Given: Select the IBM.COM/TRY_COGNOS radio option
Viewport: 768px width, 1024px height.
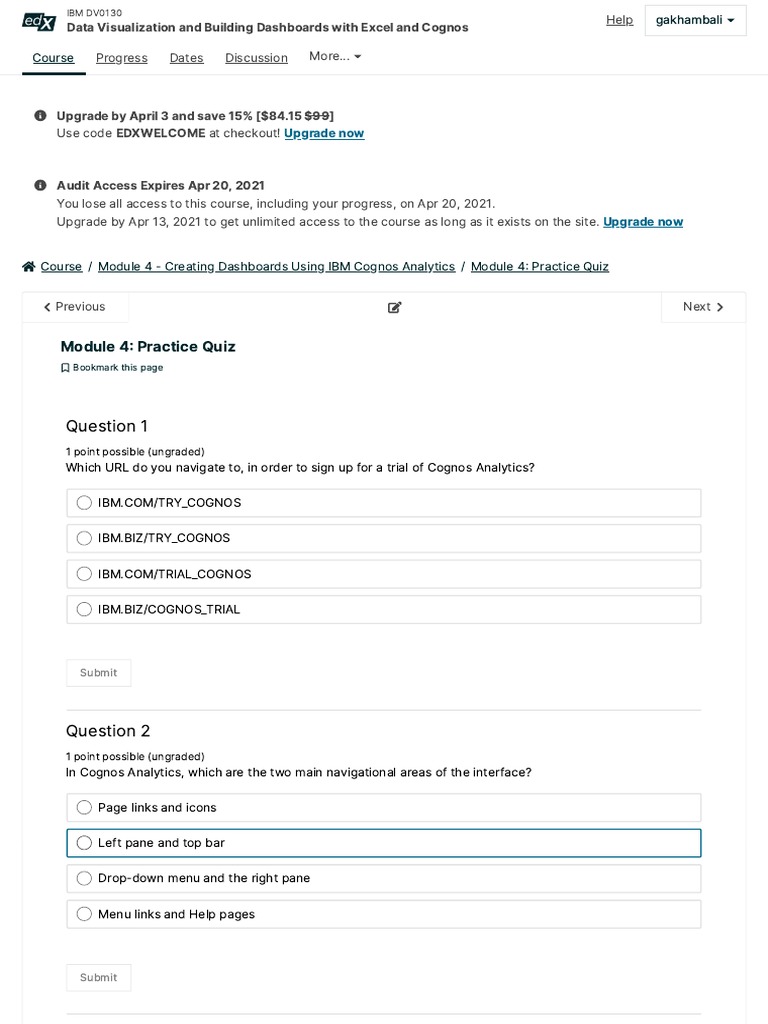Looking at the screenshot, I should (84, 503).
